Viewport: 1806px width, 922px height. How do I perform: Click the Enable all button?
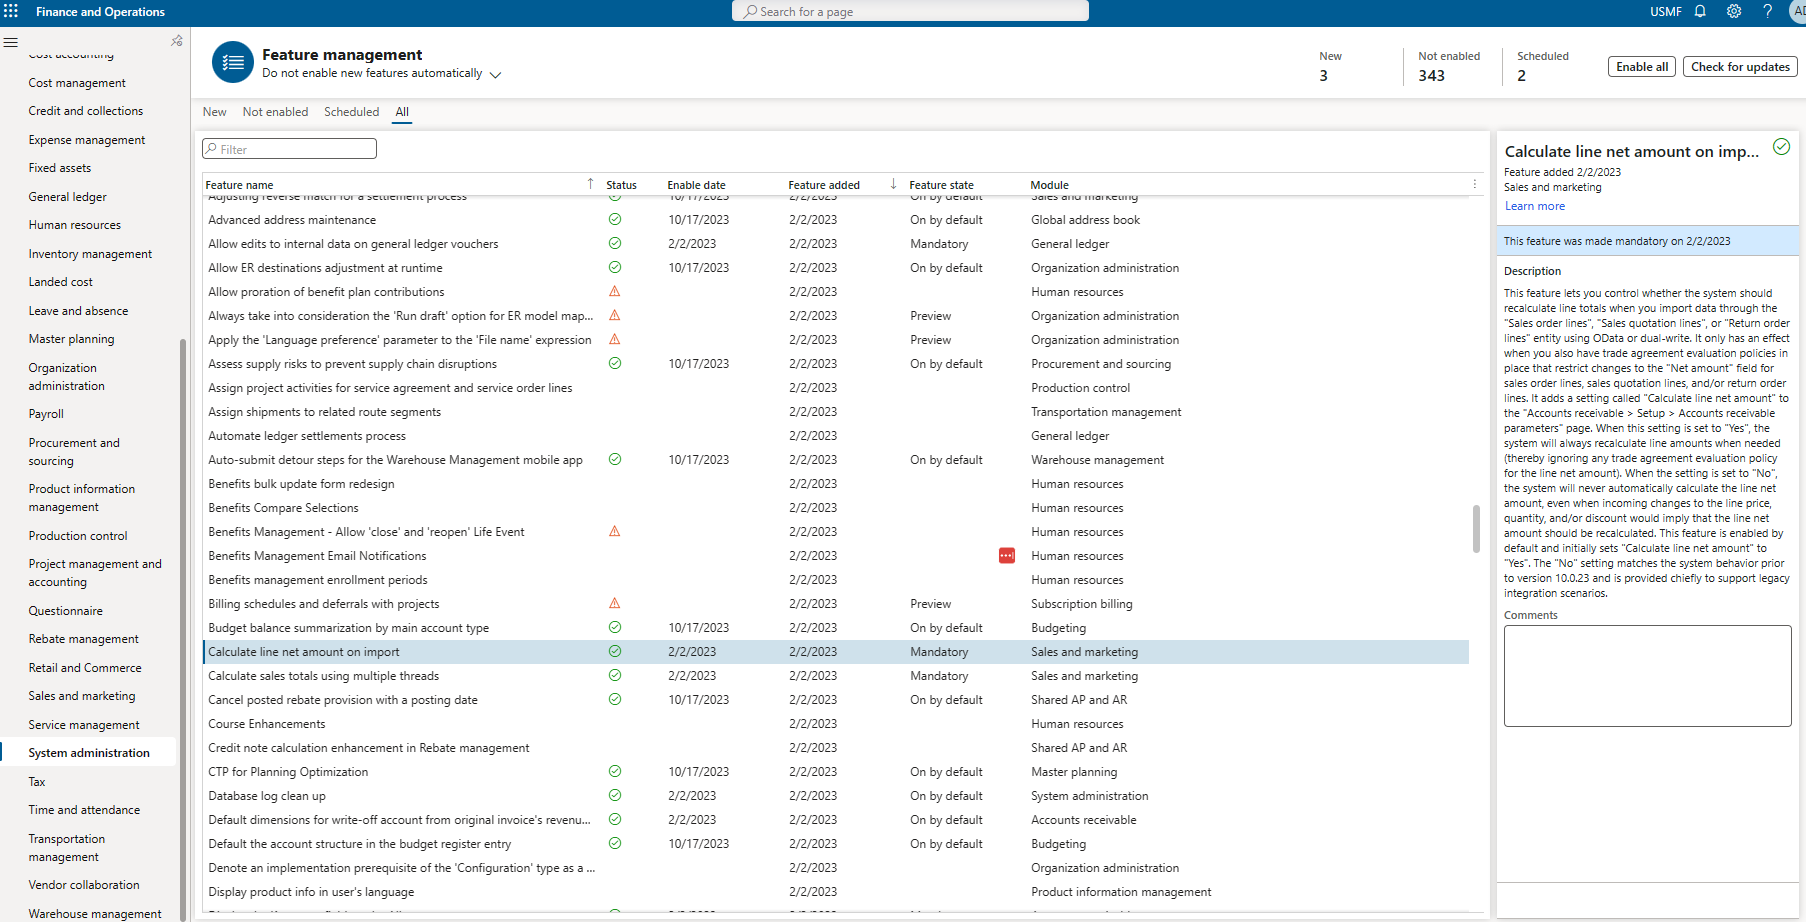point(1641,66)
